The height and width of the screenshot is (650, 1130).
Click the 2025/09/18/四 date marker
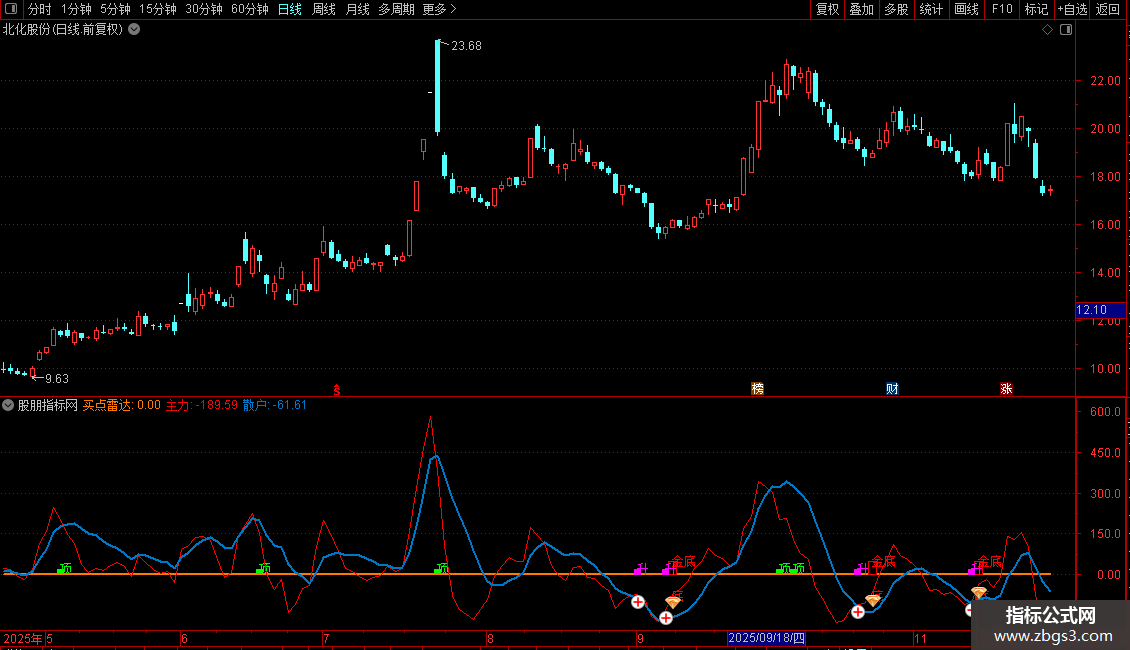(x=766, y=638)
